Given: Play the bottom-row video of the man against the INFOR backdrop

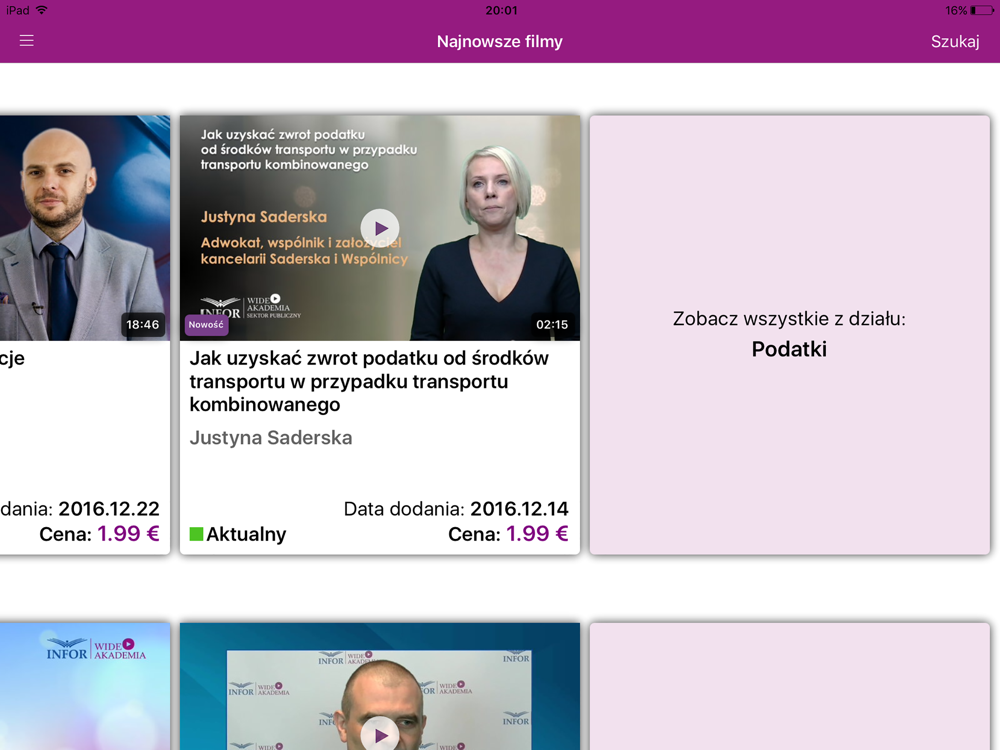Looking at the screenshot, I should [x=380, y=735].
